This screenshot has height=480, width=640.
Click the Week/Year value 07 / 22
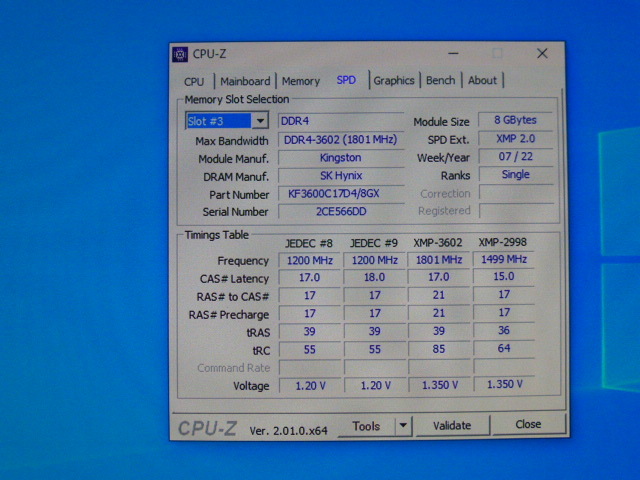click(x=516, y=157)
